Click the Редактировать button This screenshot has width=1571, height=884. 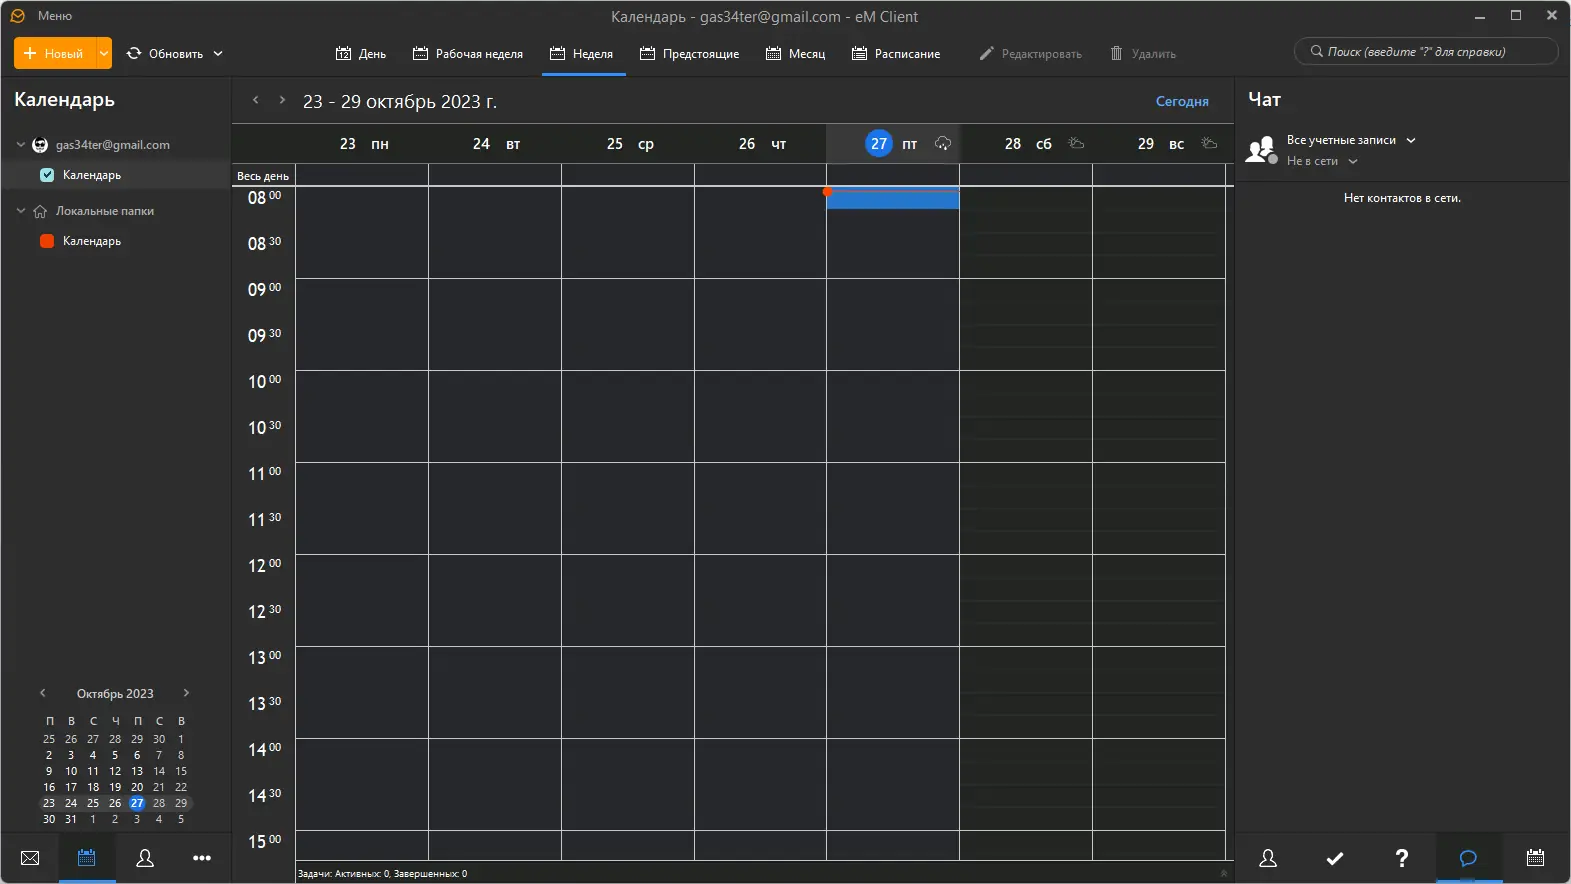1030,54
